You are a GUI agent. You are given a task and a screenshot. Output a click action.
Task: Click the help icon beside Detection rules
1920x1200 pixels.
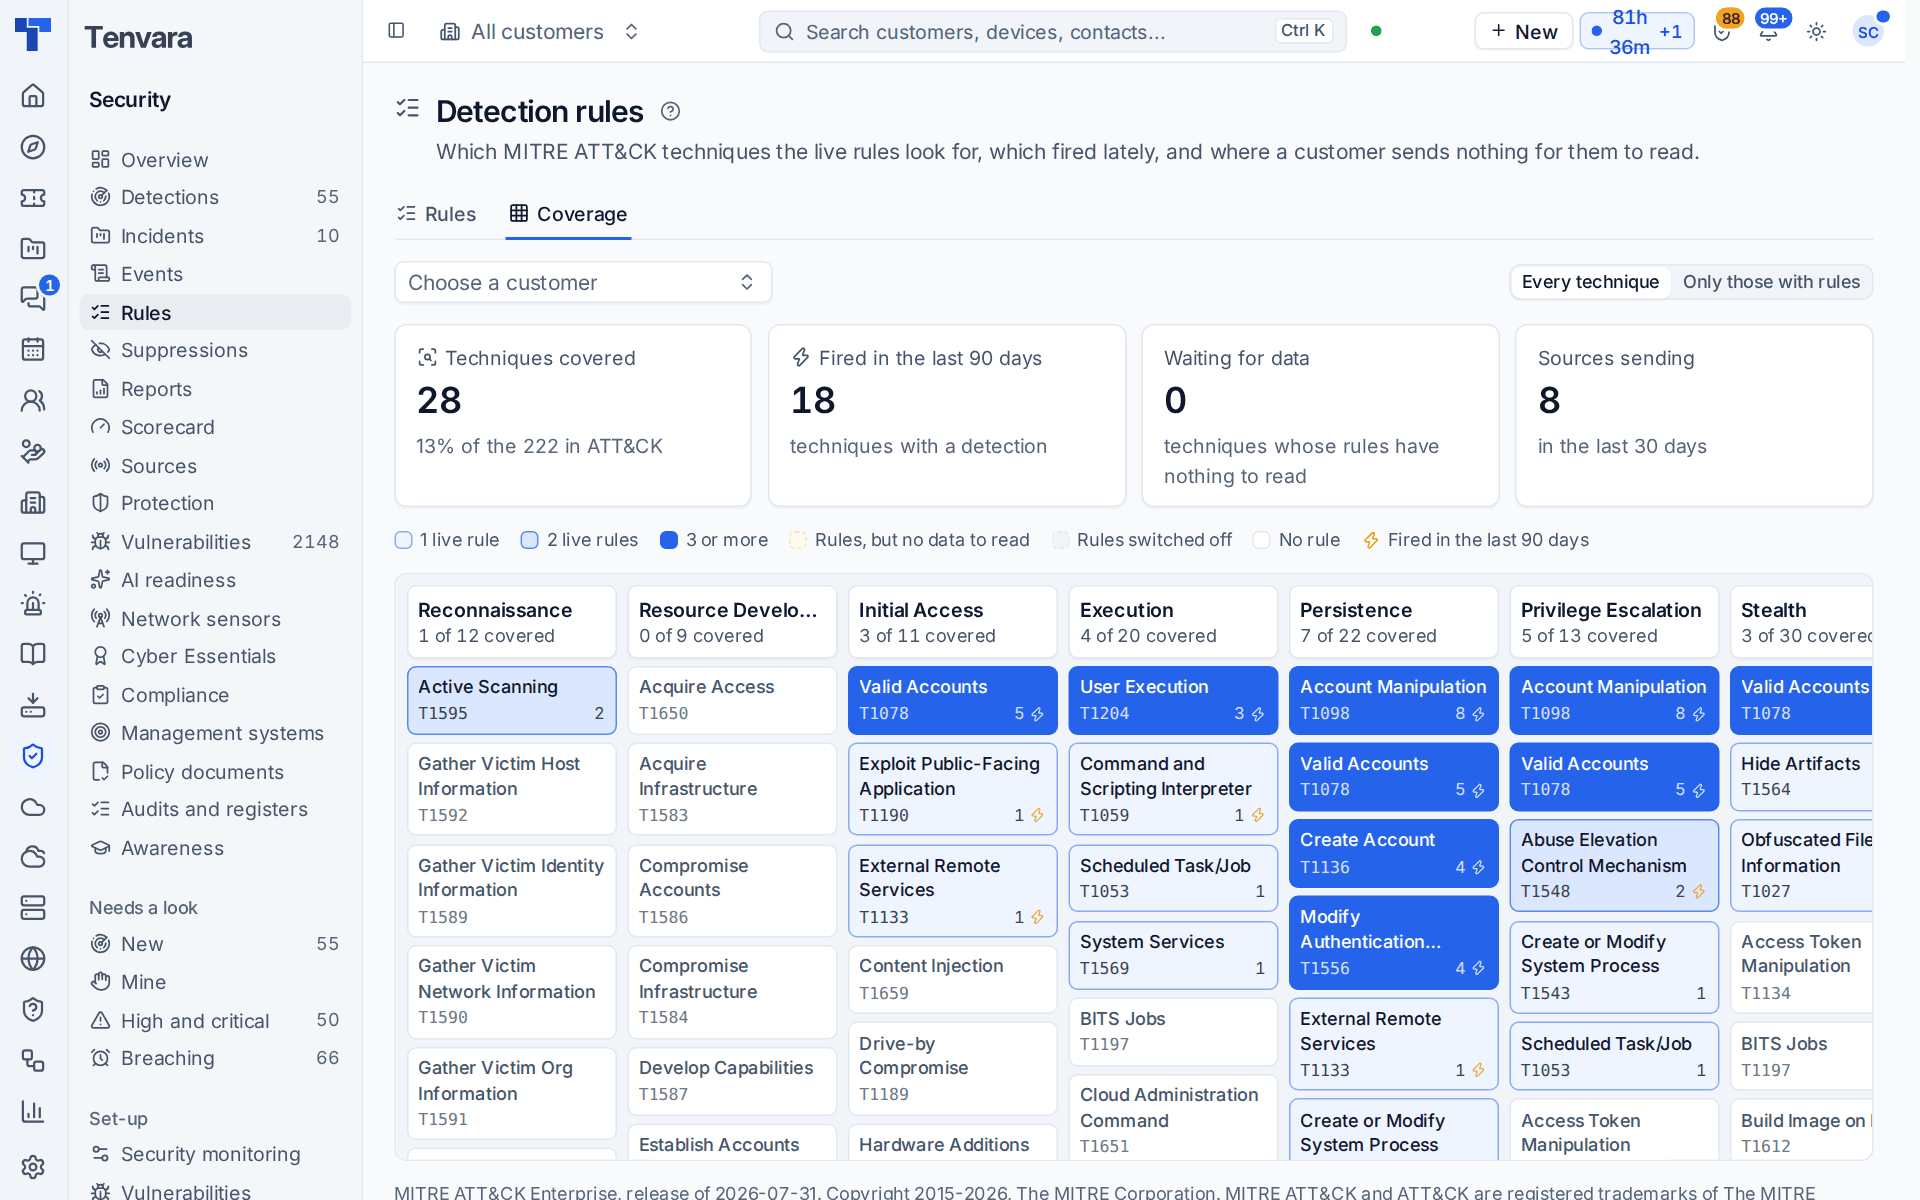pos(671,112)
